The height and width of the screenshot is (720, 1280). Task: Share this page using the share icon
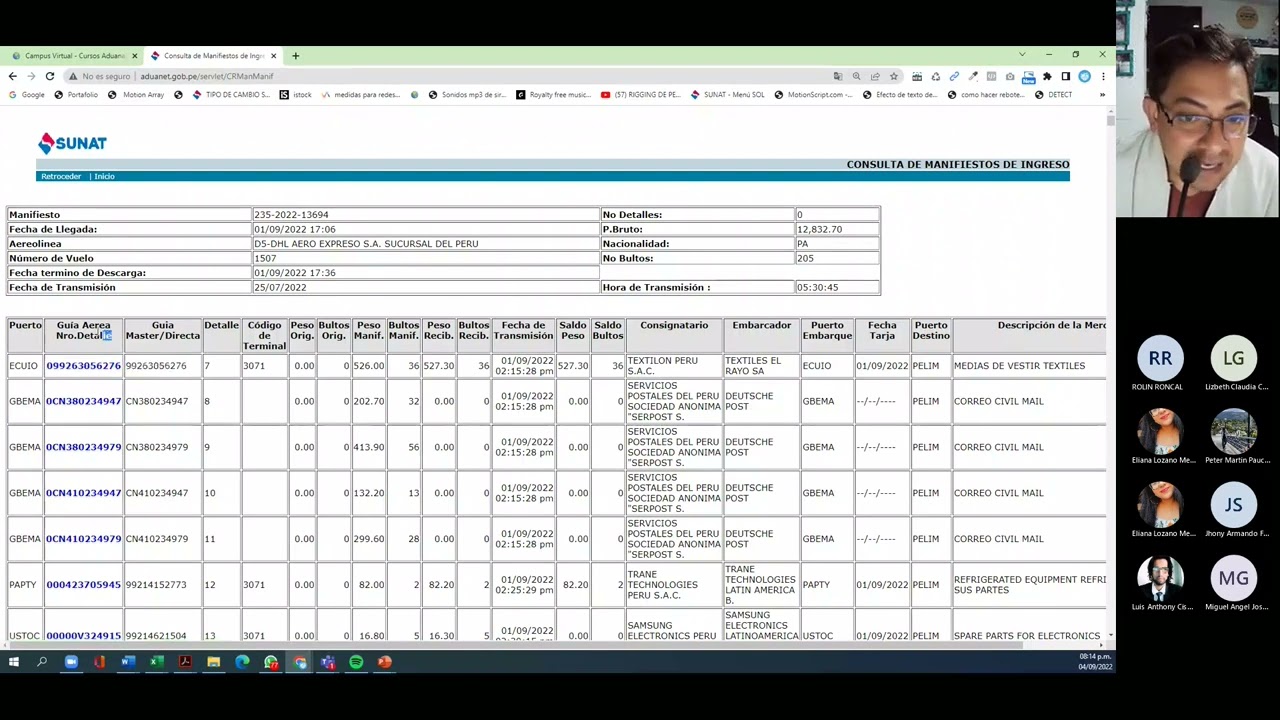(x=875, y=76)
